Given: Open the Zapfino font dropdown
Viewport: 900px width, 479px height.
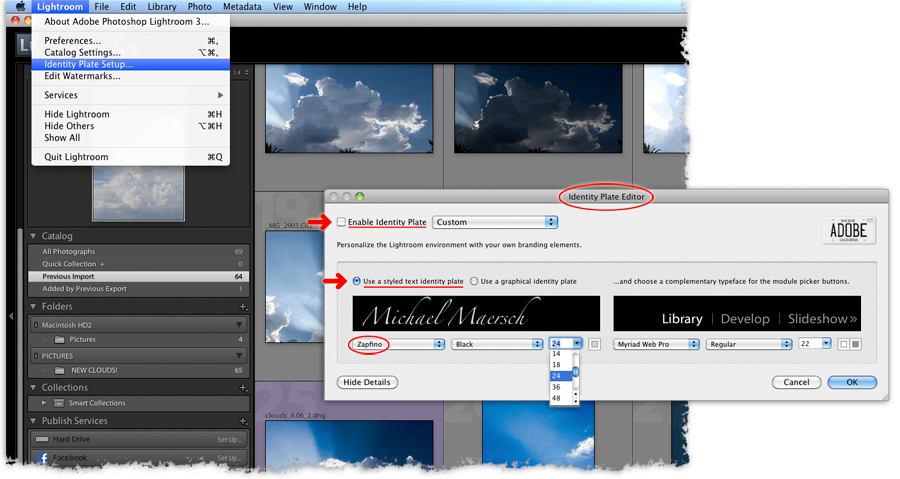Looking at the screenshot, I should tap(398, 344).
